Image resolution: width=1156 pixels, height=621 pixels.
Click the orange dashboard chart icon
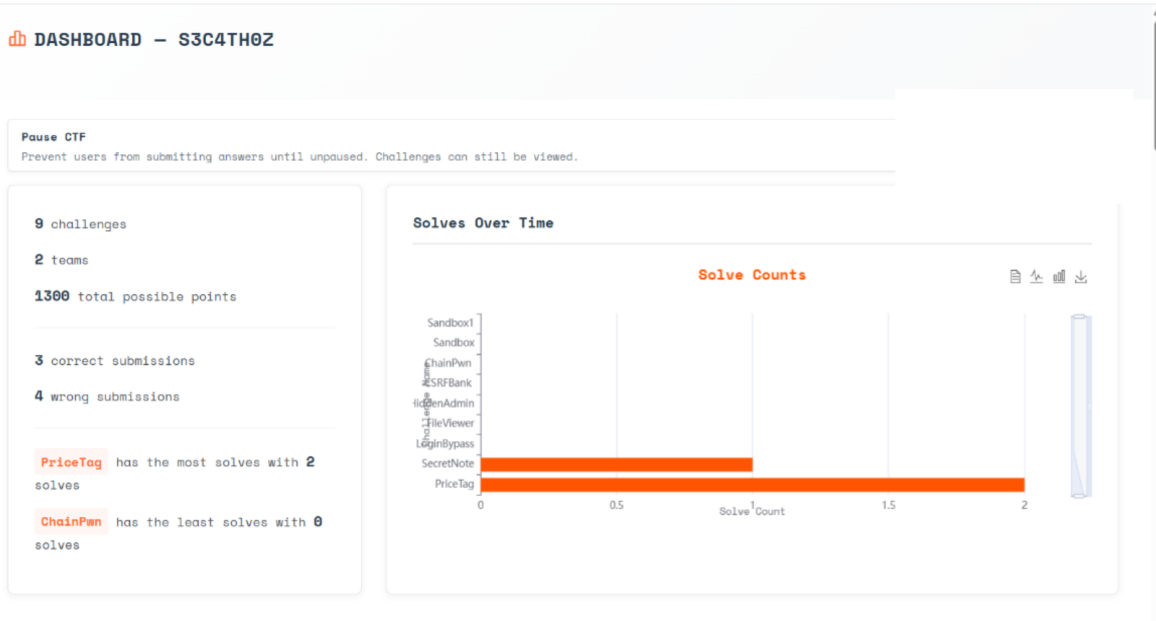point(17,38)
